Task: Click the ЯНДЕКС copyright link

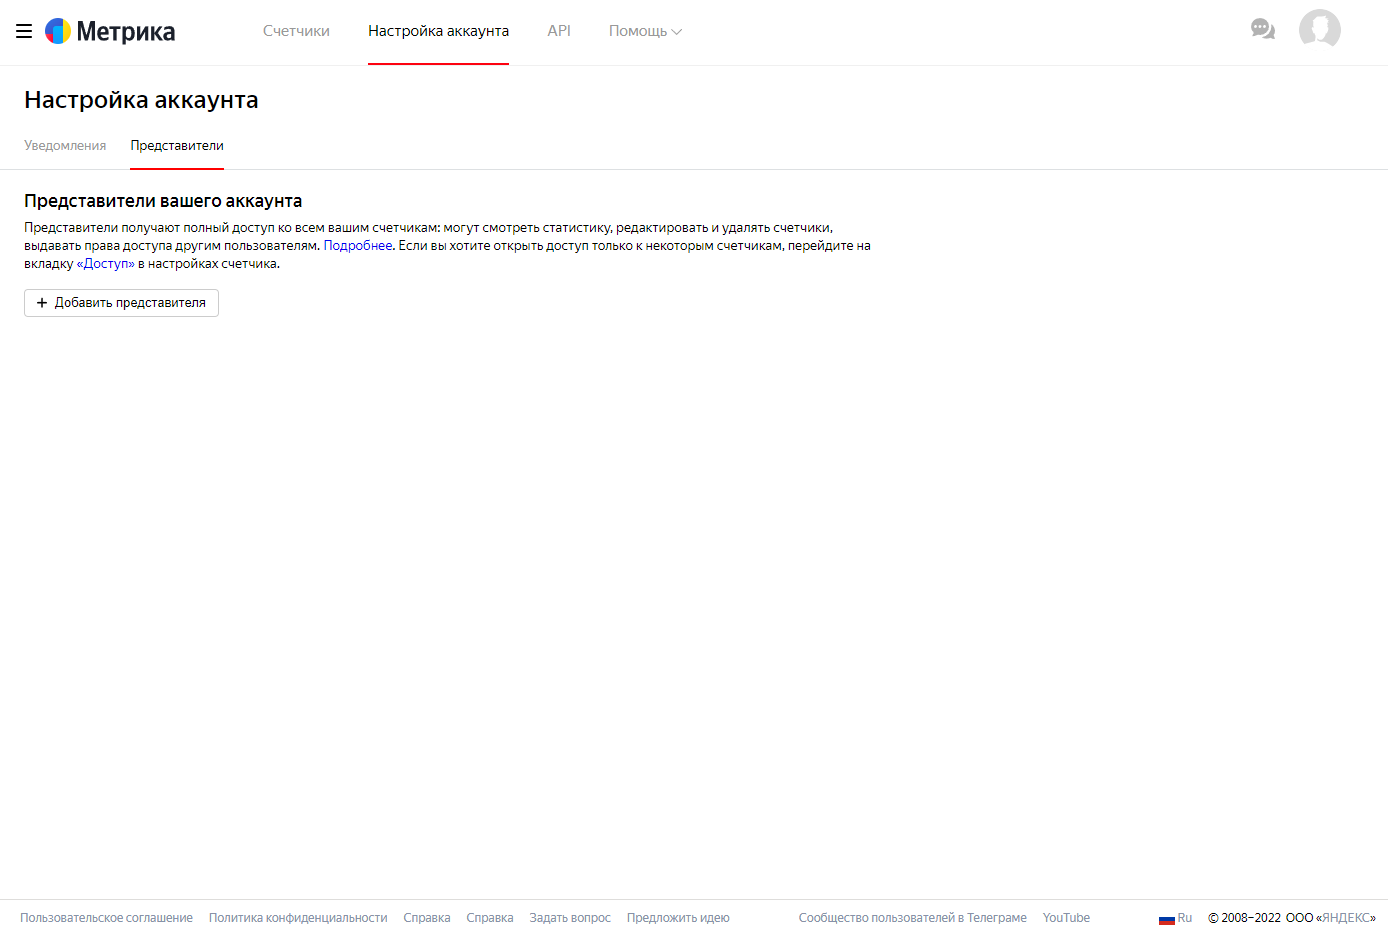Action: pyautogui.click(x=1346, y=918)
